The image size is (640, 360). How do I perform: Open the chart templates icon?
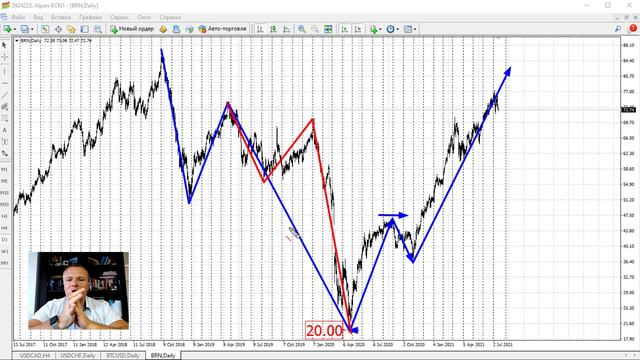coord(407,29)
